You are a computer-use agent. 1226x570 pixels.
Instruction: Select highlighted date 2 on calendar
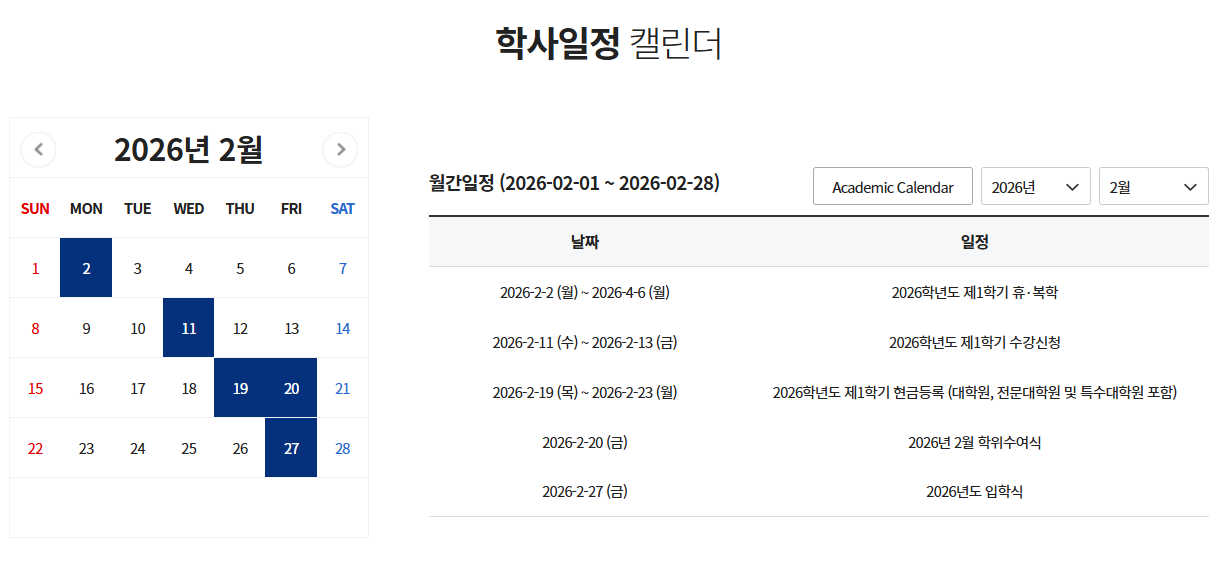point(86,268)
